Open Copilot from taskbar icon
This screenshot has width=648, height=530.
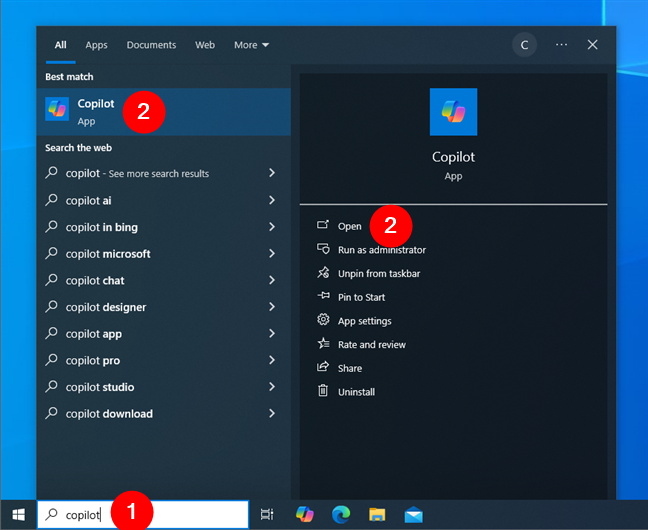point(304,514)
